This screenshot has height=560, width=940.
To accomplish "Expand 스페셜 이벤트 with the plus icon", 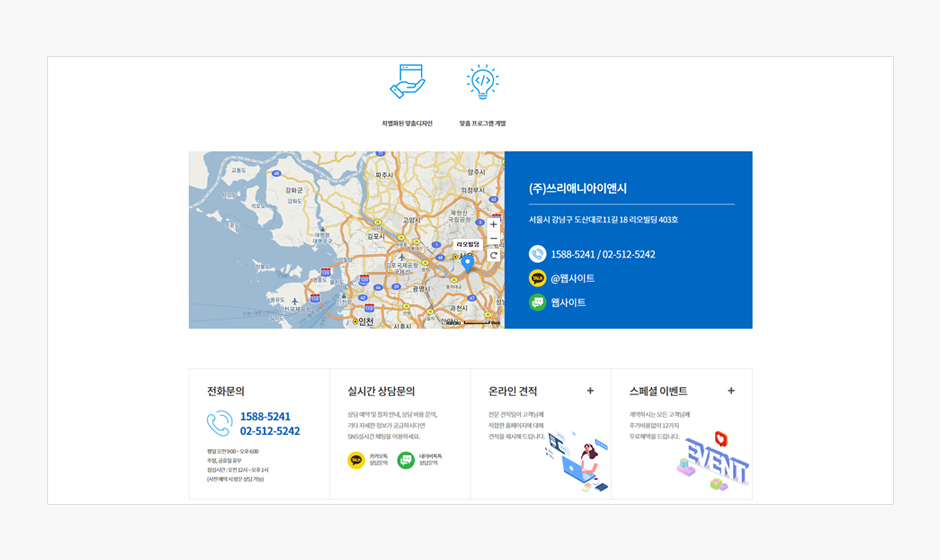I will (731, 391).
